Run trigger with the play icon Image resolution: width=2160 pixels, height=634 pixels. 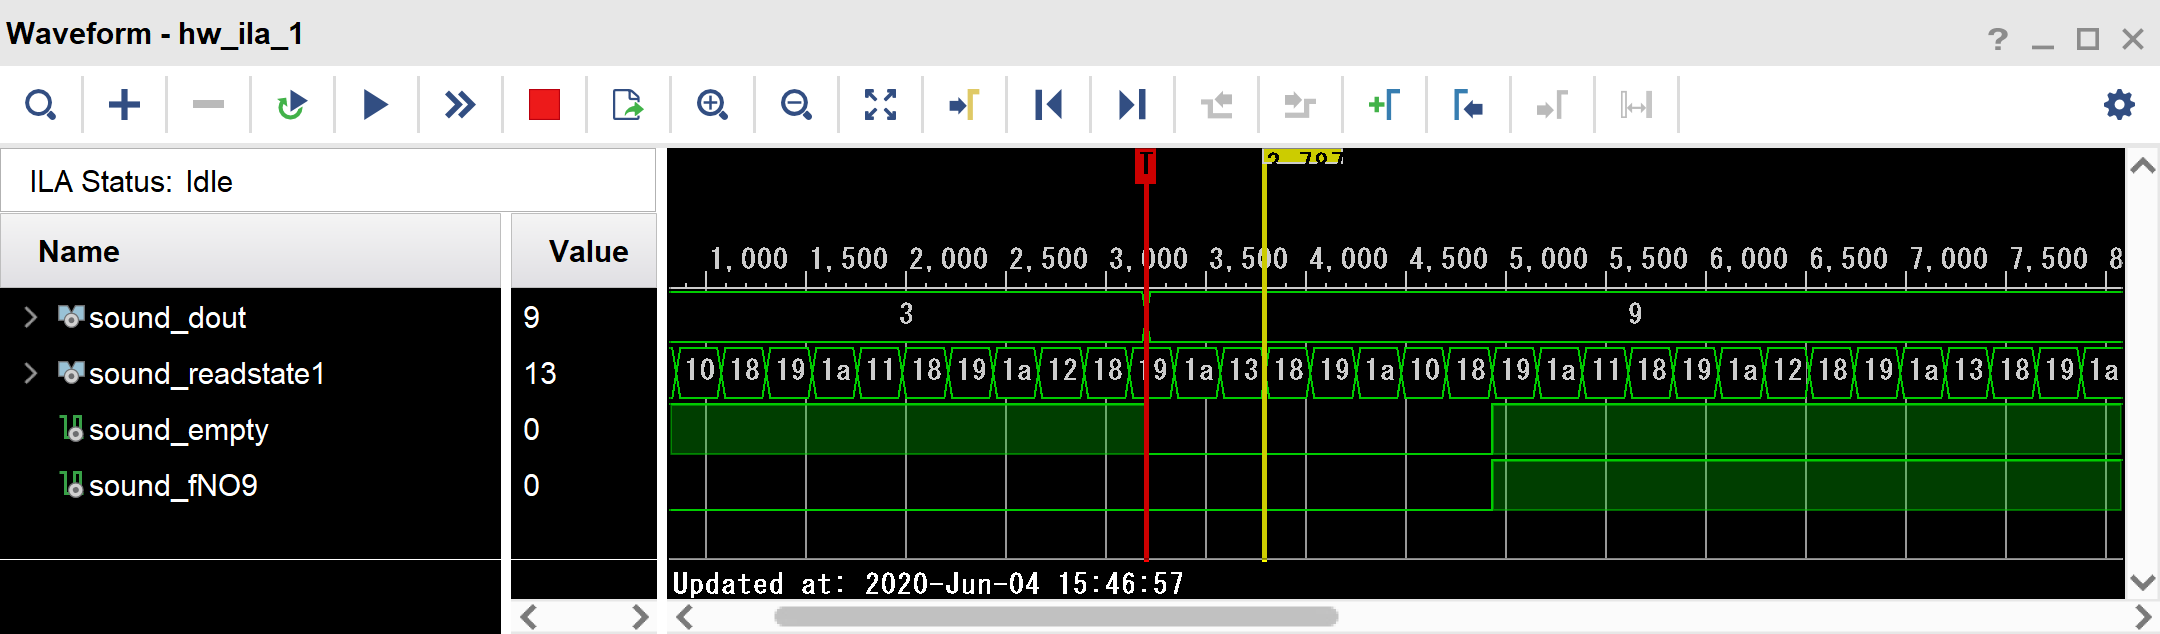[375, 104]
